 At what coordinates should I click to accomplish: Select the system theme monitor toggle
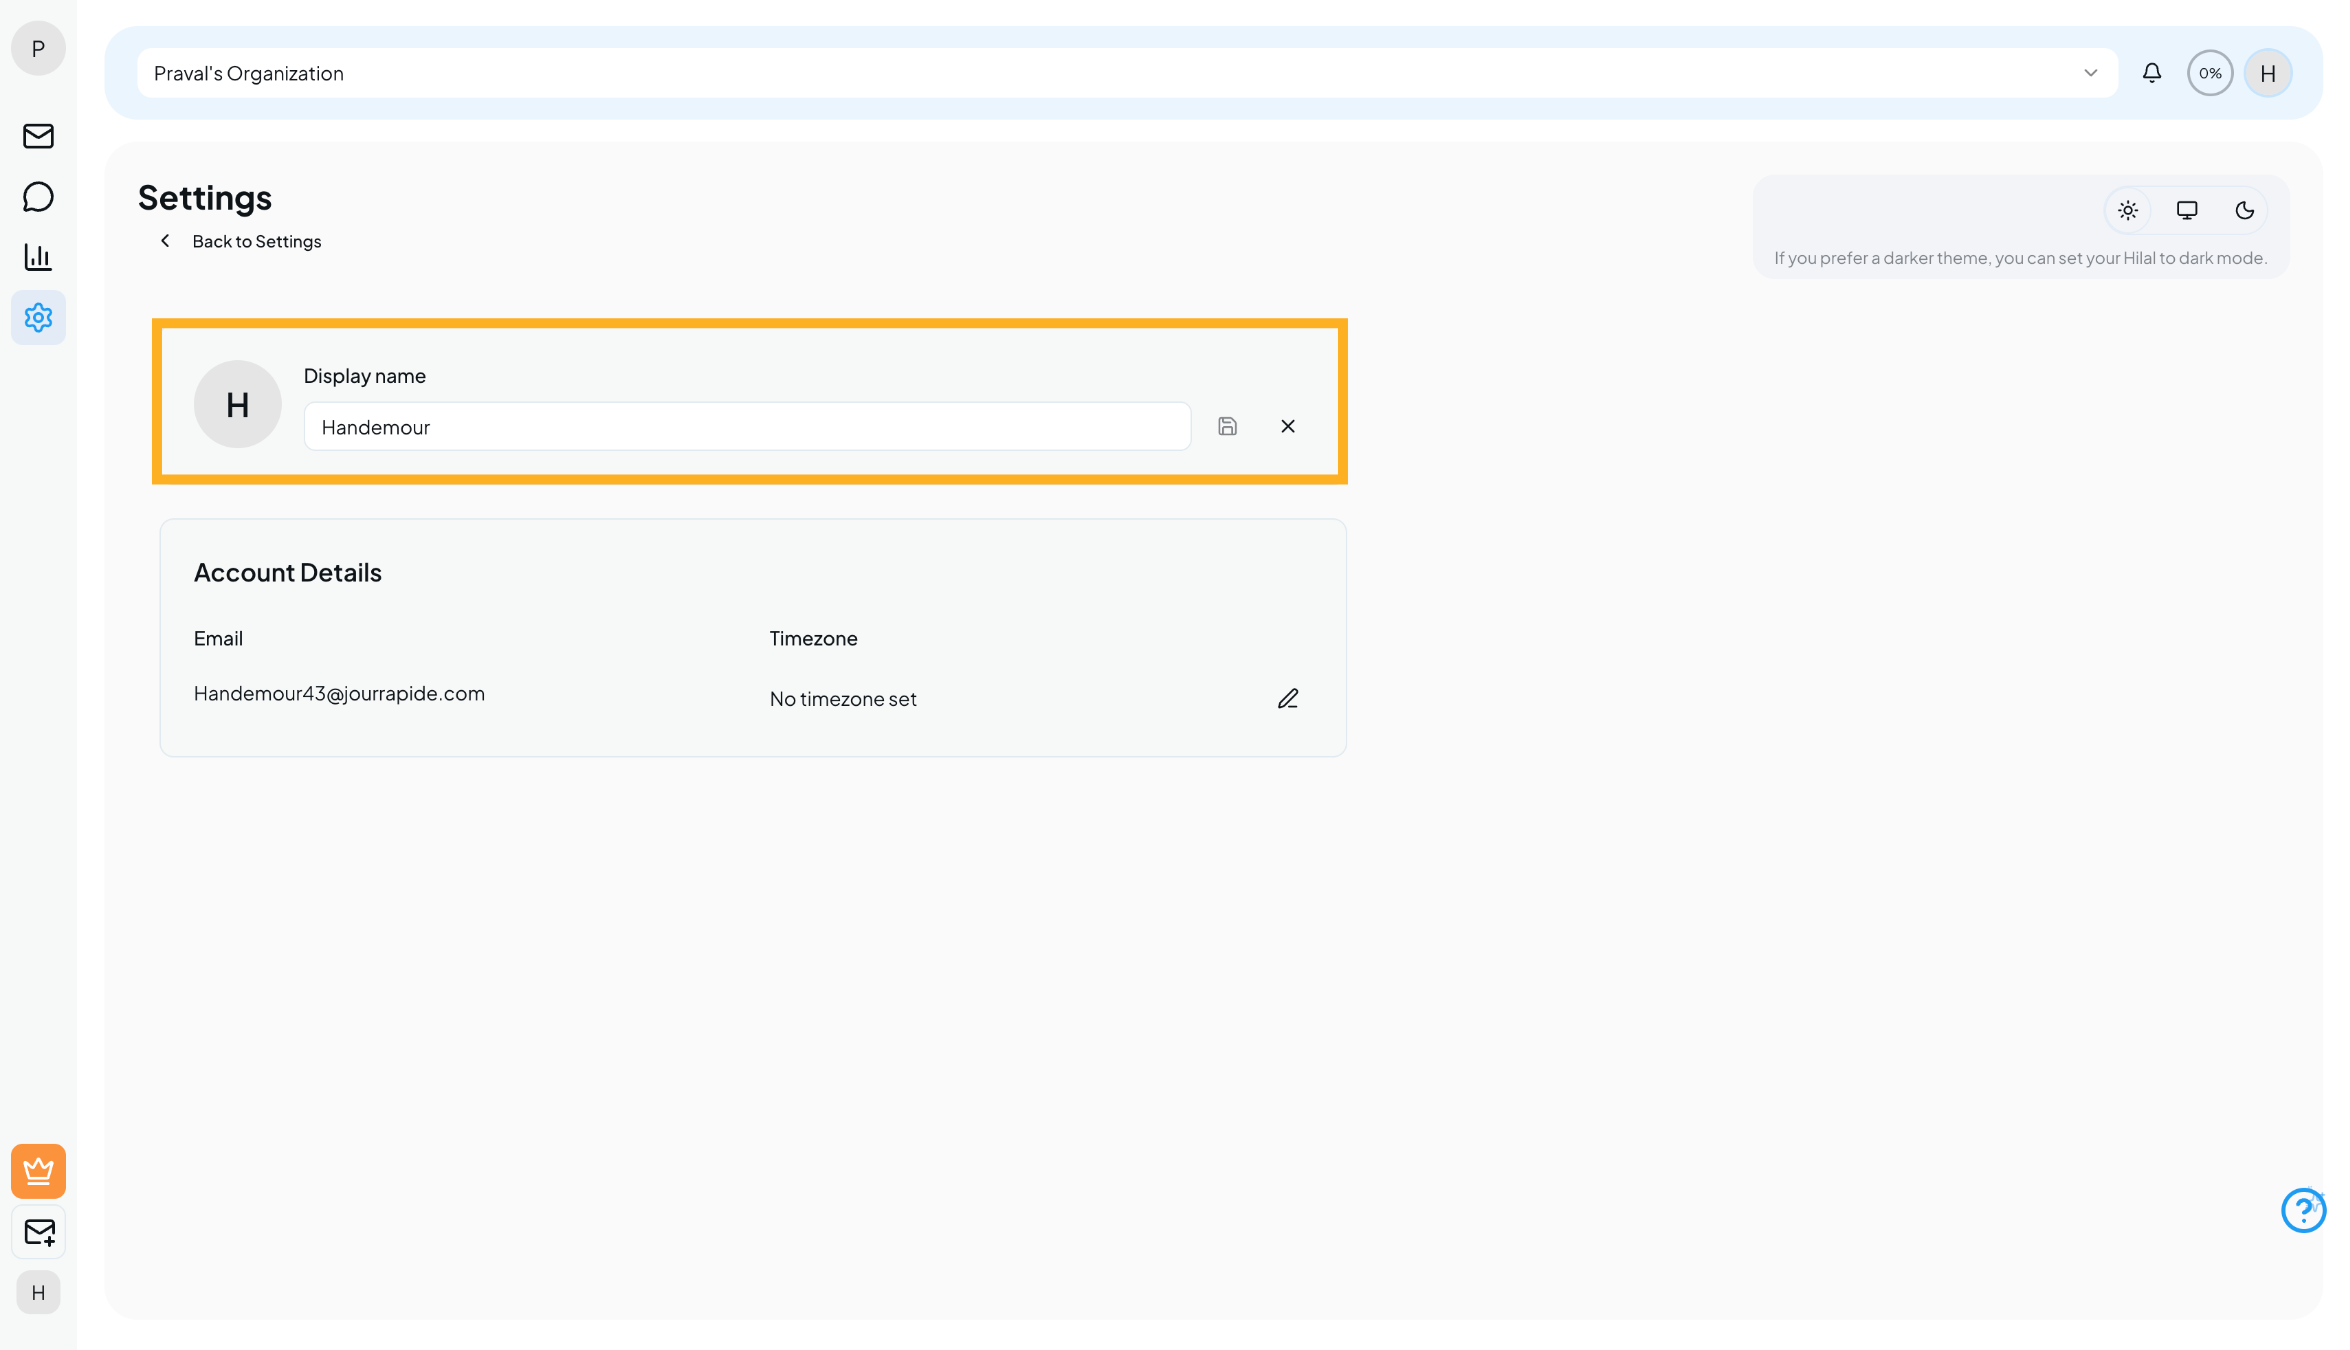click(2187, 211)
